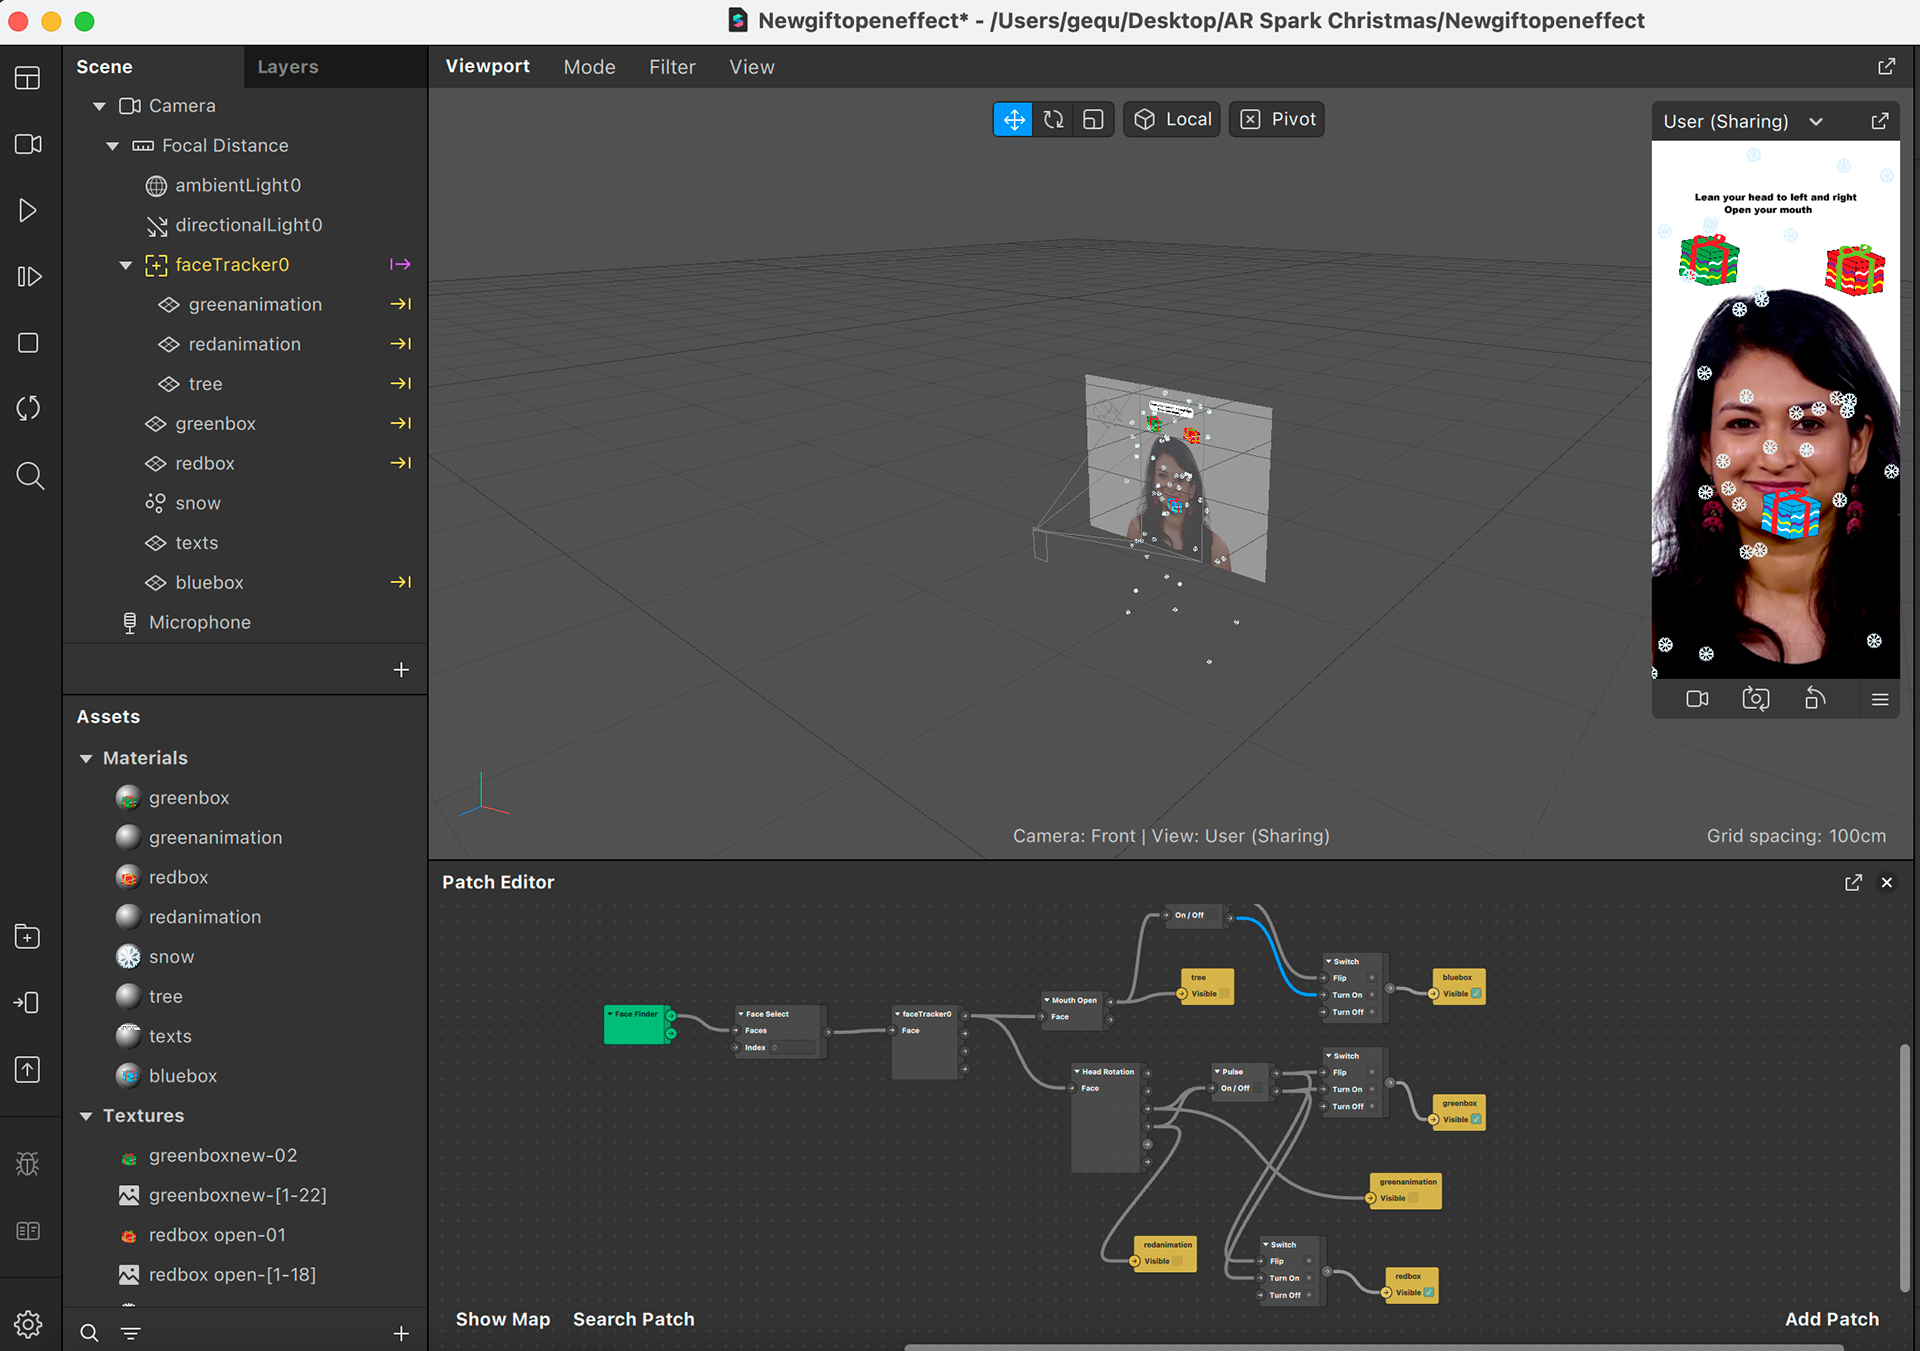1920x1351 pixels.
Task: Click the stop square icon in left sidebar
Action: tap(28, 343)
